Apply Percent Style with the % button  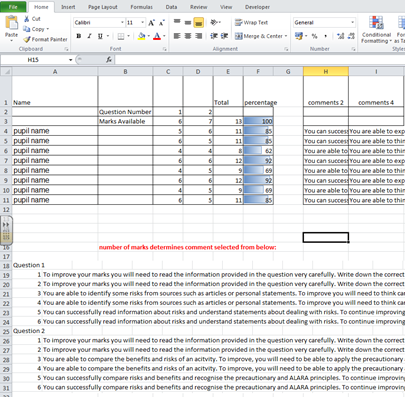click(314, 36)
